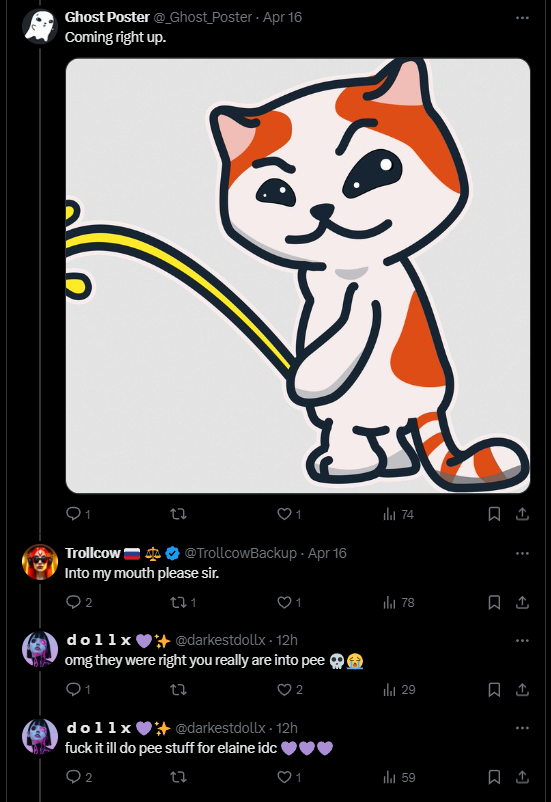Open more options on Ghost Poster's post
Viewport: 551px width, 802px height.
tap(522, 18)
